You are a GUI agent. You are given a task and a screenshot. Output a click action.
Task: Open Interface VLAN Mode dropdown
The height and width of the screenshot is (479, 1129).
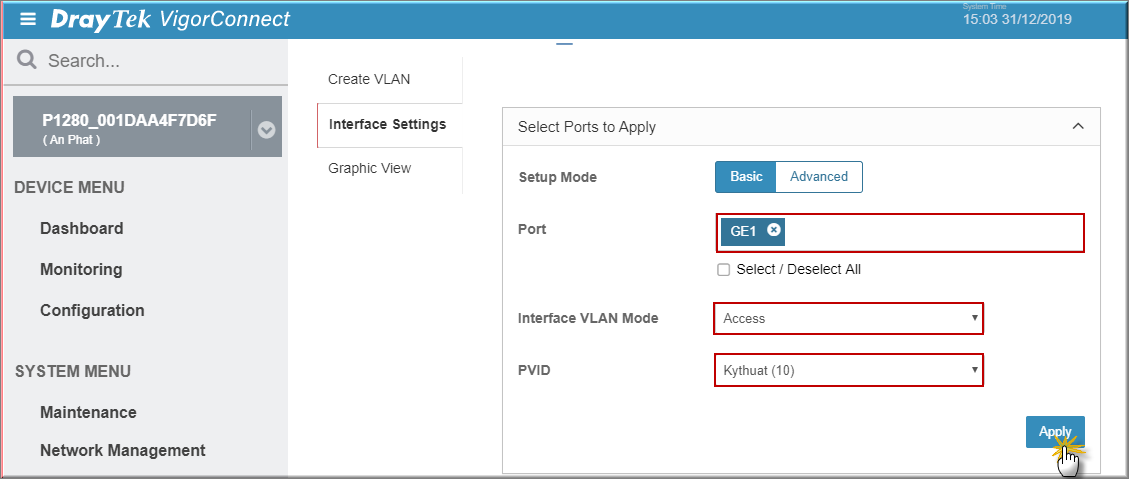click(x=848, y=318)
